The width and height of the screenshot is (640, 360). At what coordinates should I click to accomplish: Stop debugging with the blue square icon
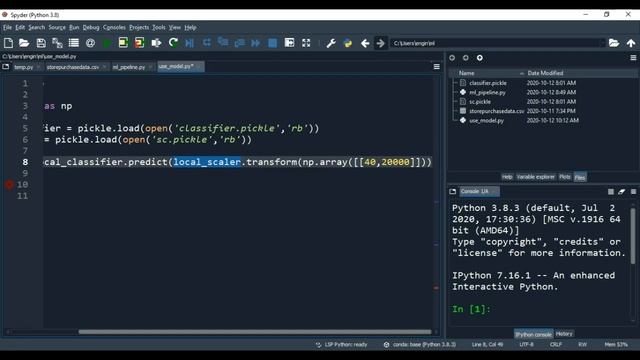click(x=273, y=43)
